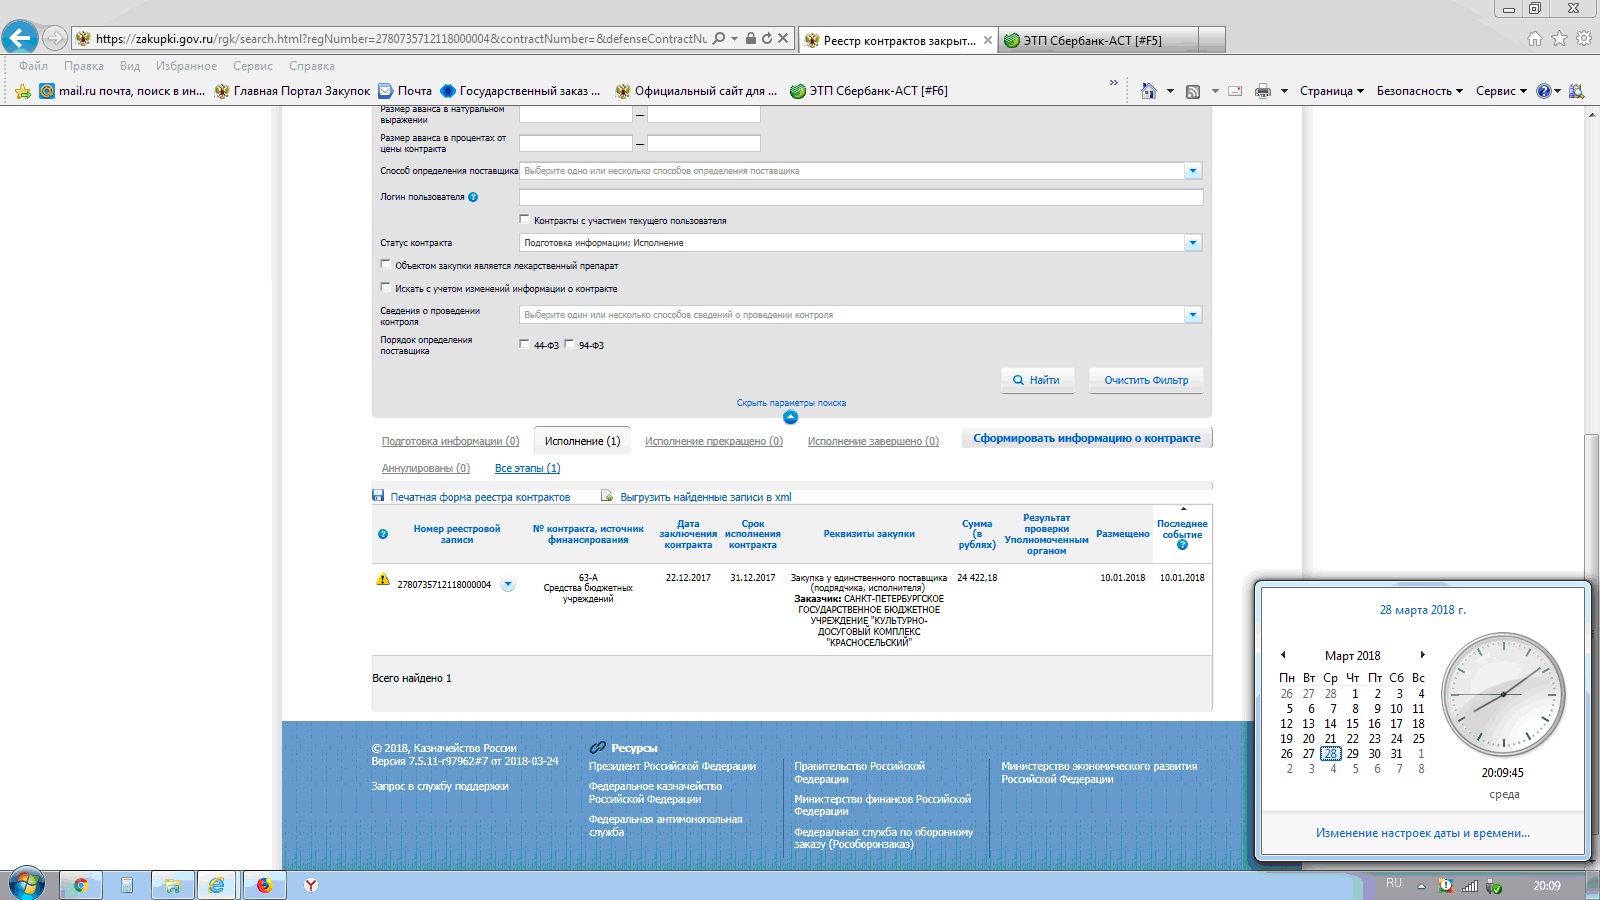Screen dimensions: 1600x900
Task: Click the search magnifier icon in address bar
Action: (719, 39)
